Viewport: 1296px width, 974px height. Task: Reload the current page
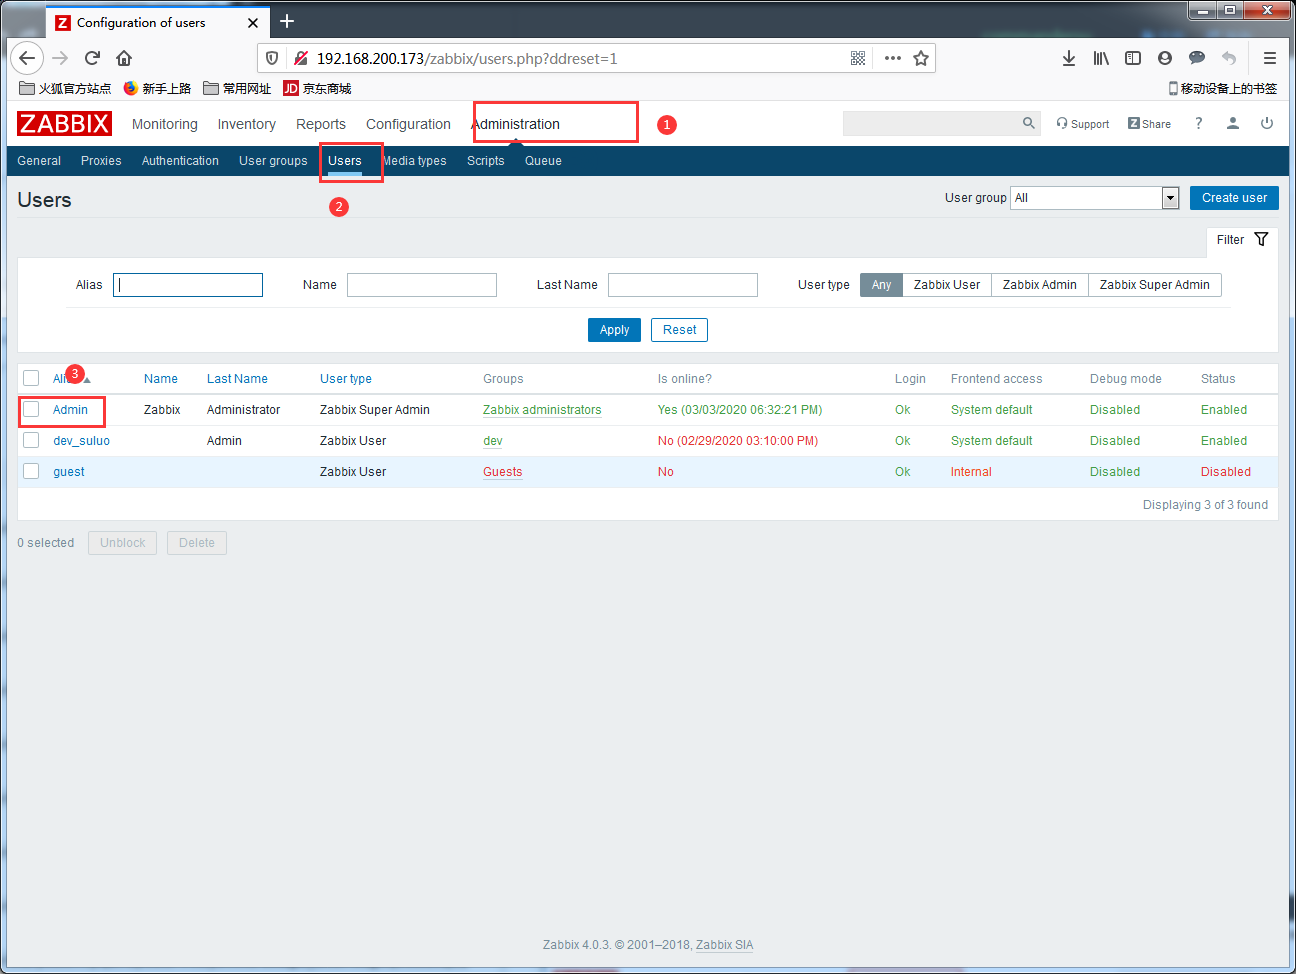click(x=92, y=58)
